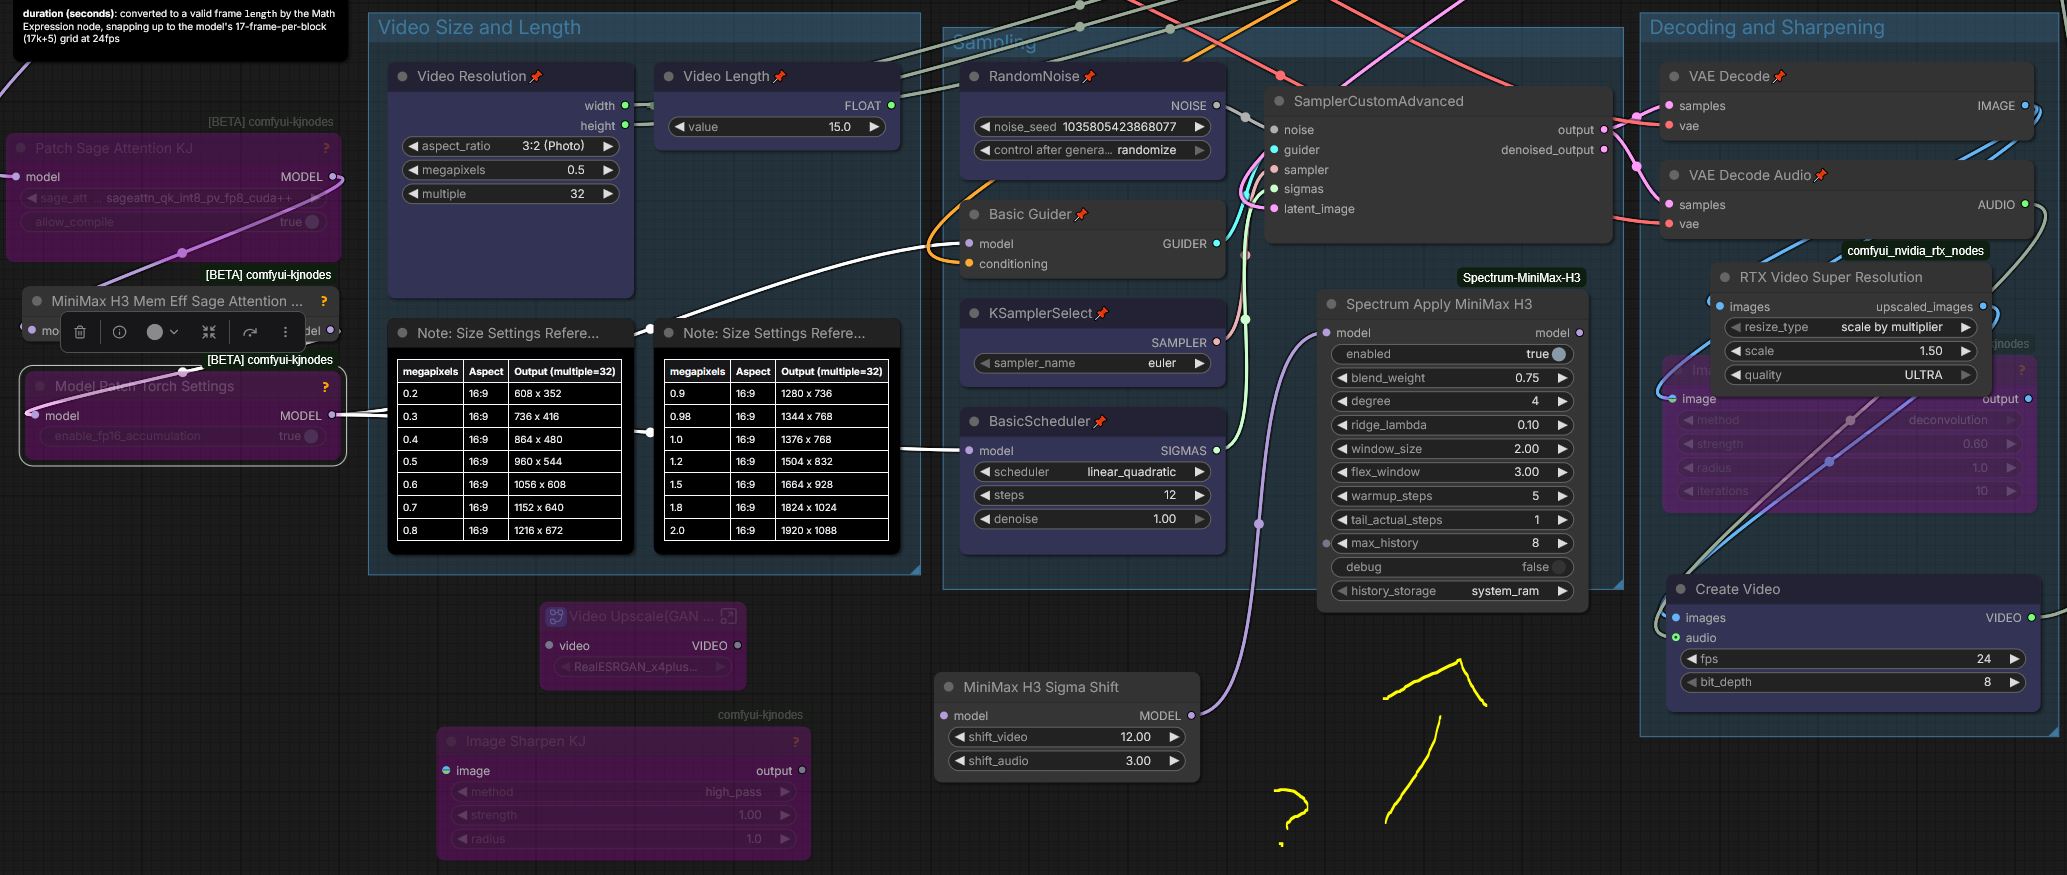Open help question mark on MiniMax H3 Mem Eff node
Screen dimensions: 2067x875
[324, 301]
